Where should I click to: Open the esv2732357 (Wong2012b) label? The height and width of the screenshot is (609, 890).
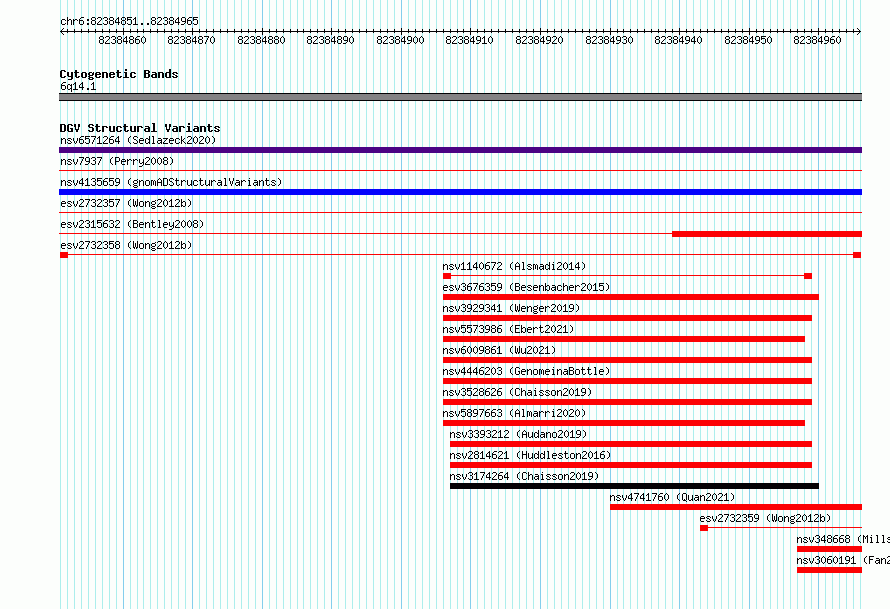click(126, 203)
